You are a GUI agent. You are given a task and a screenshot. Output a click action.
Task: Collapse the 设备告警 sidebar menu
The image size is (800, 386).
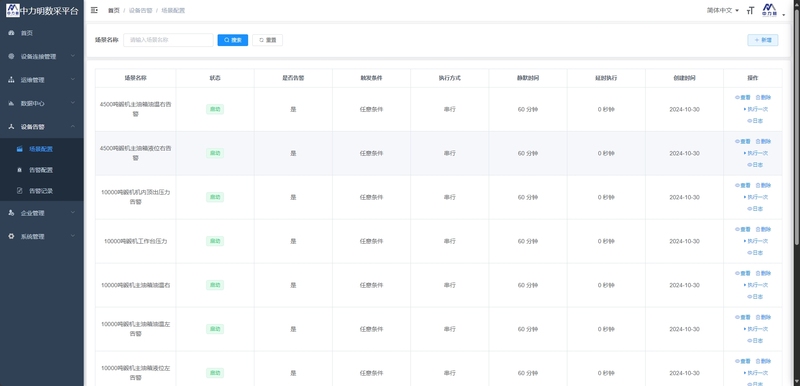[x=42, y=127]
